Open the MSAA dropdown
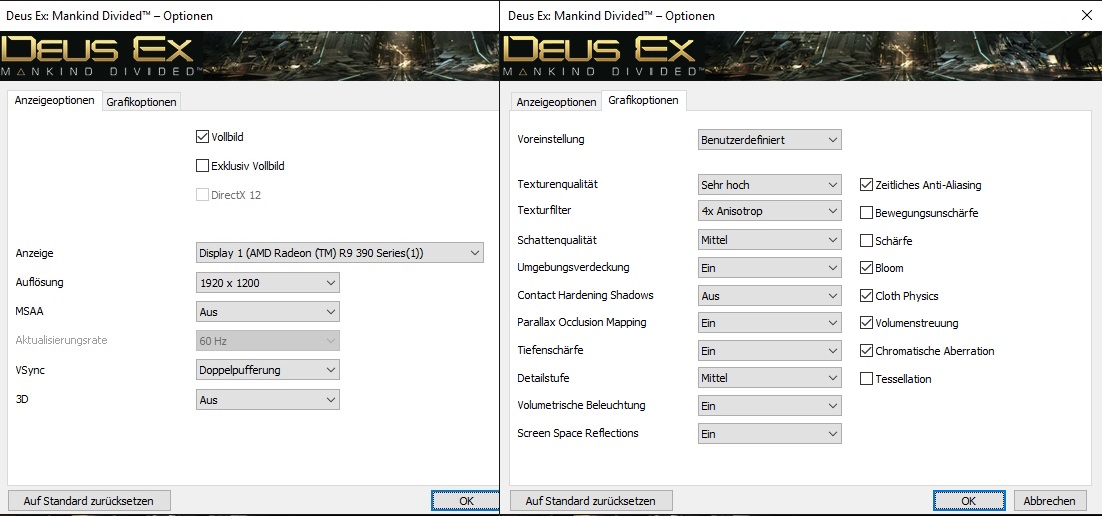 [267, 312]
